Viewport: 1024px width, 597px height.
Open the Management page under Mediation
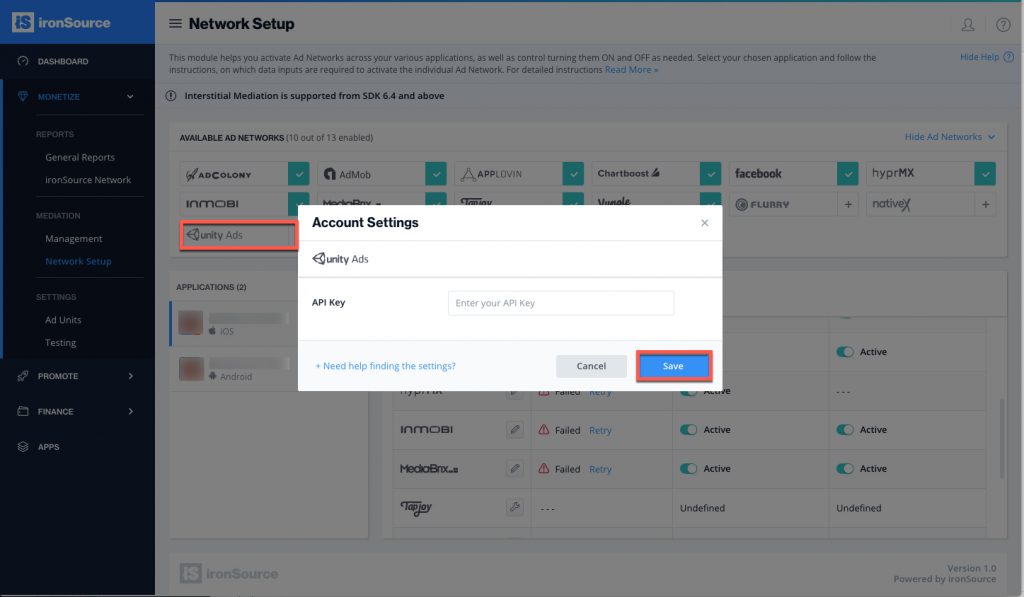pyautogui.click(x=75, y=238)
